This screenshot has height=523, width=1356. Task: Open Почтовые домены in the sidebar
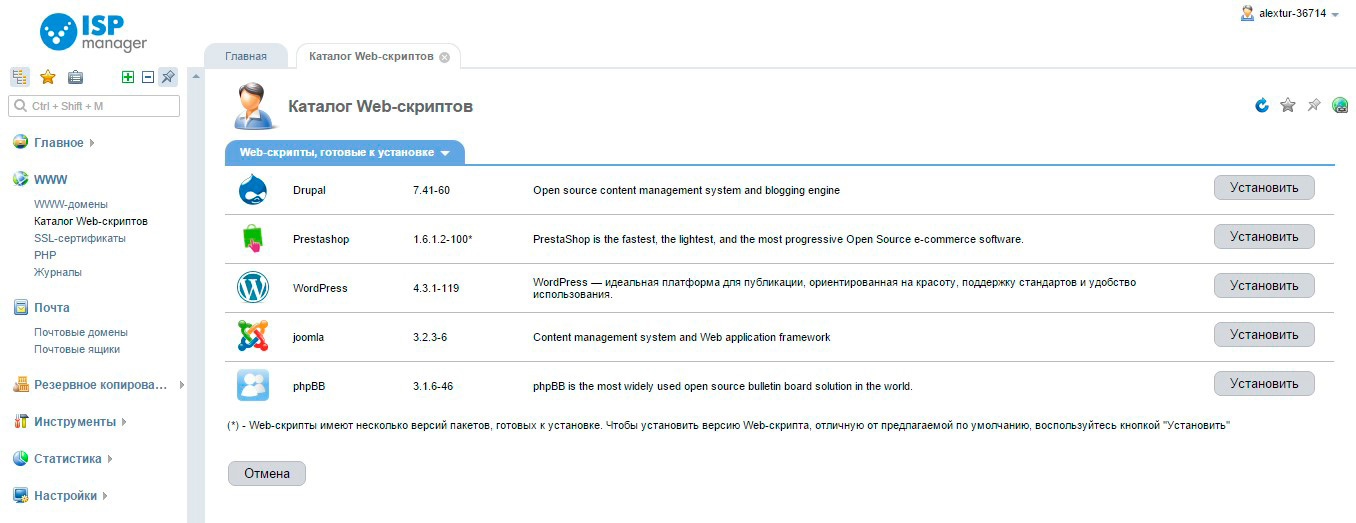click(x=81, y=332)
